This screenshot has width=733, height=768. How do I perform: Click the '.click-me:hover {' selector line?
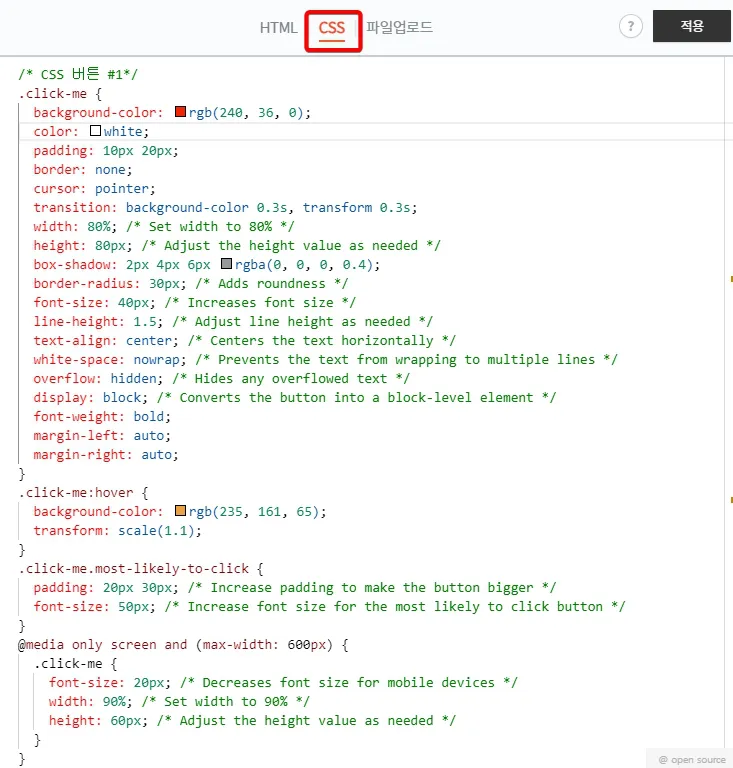click(83, 493)
